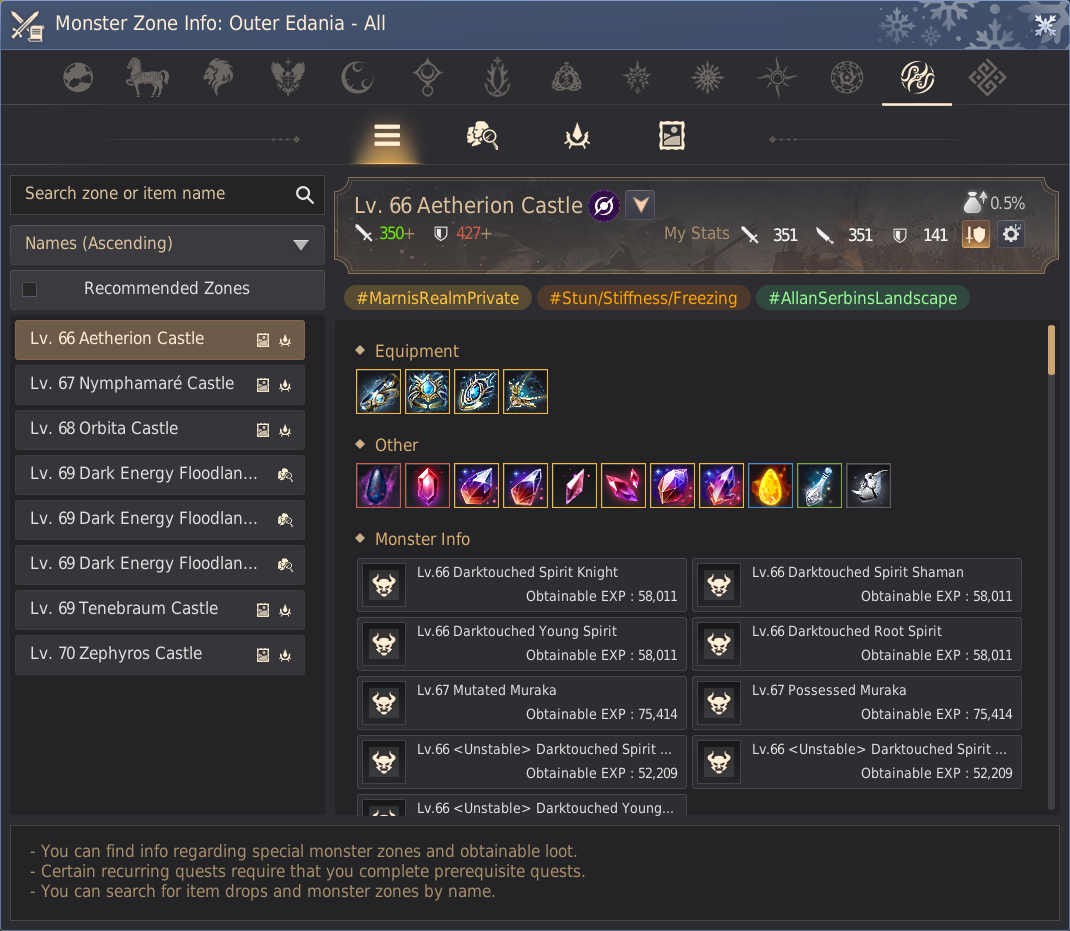This screenshot has height=931, width=1070.
Task: Click the portrait icon on Orbita Castle row
Action: coord(263,430)
